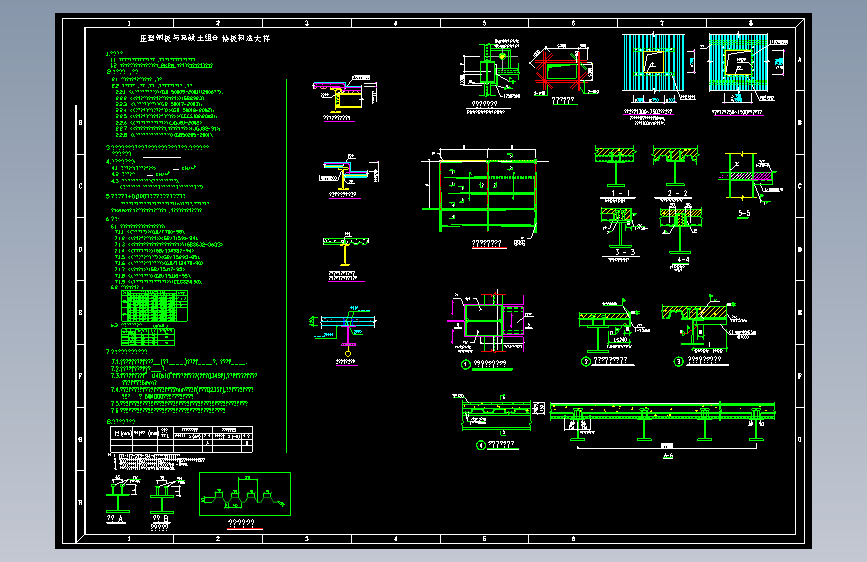This screenshot has width=867, height=562.
Task: Select the corrugated deck profile inside the green box
Action: [x=244, y=494]
